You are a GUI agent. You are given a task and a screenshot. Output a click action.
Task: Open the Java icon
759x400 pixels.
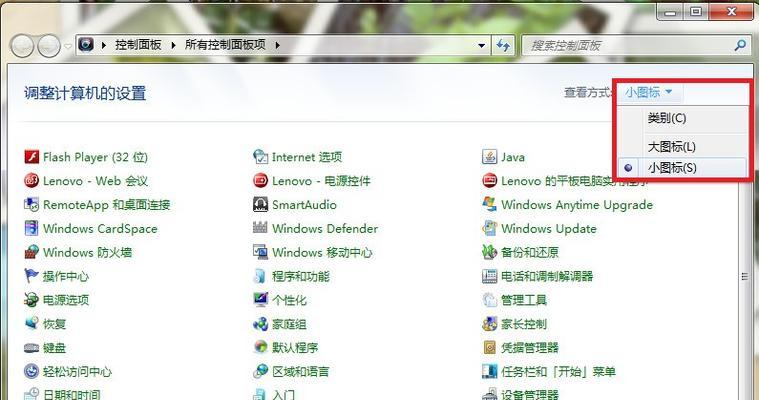489,157
